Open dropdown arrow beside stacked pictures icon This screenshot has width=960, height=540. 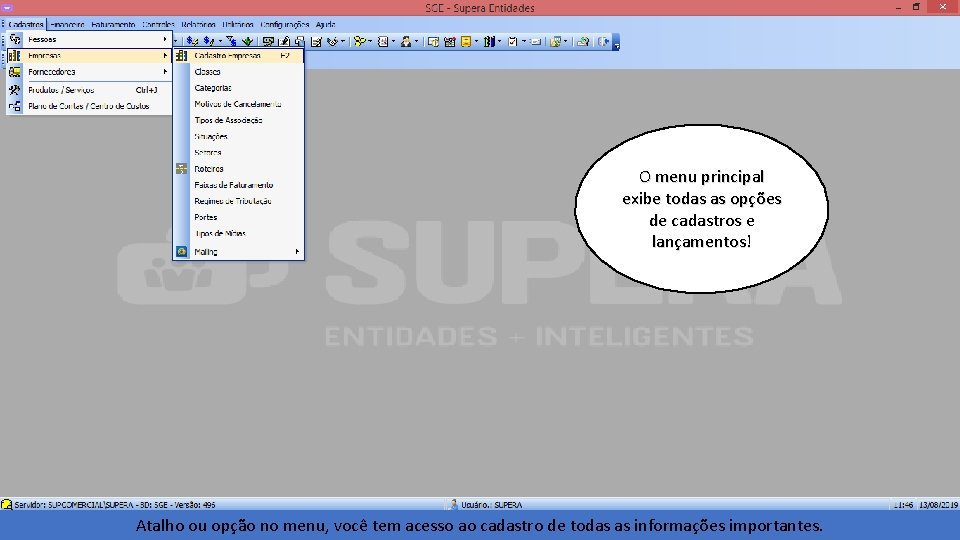click(565, 42)
